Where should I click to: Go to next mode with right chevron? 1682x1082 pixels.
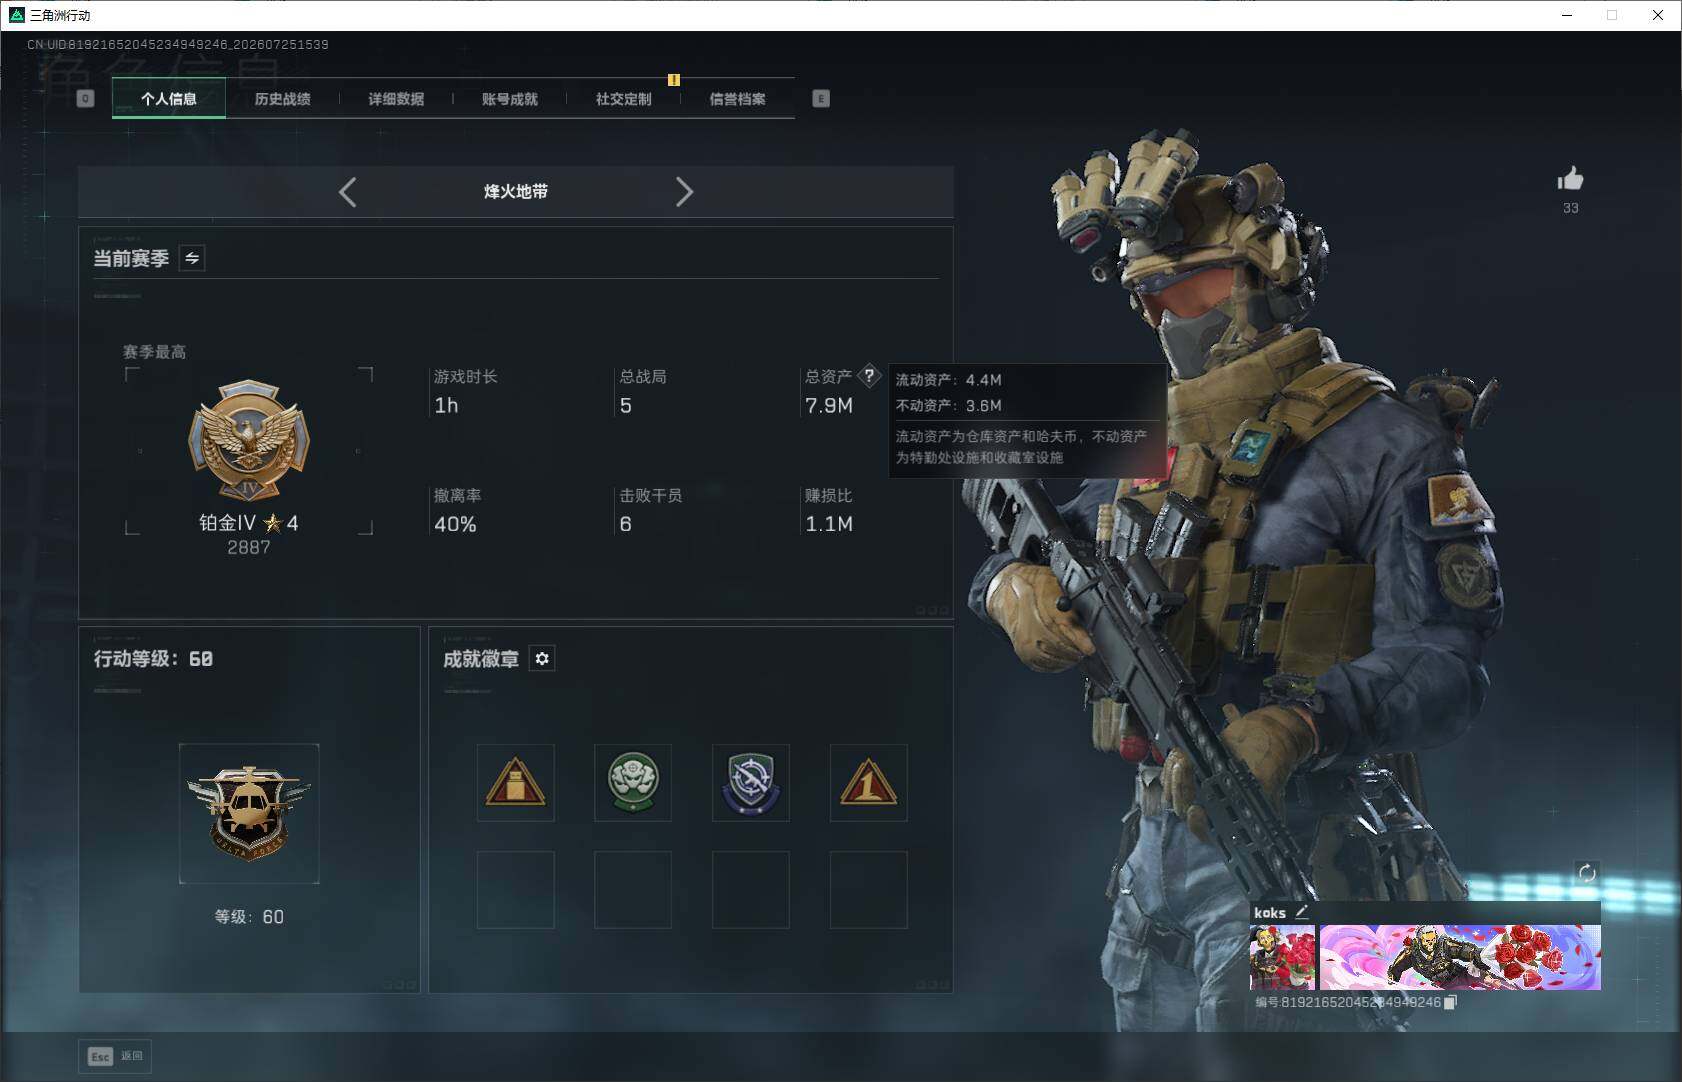pyautogui.click(x=684, y=192)
